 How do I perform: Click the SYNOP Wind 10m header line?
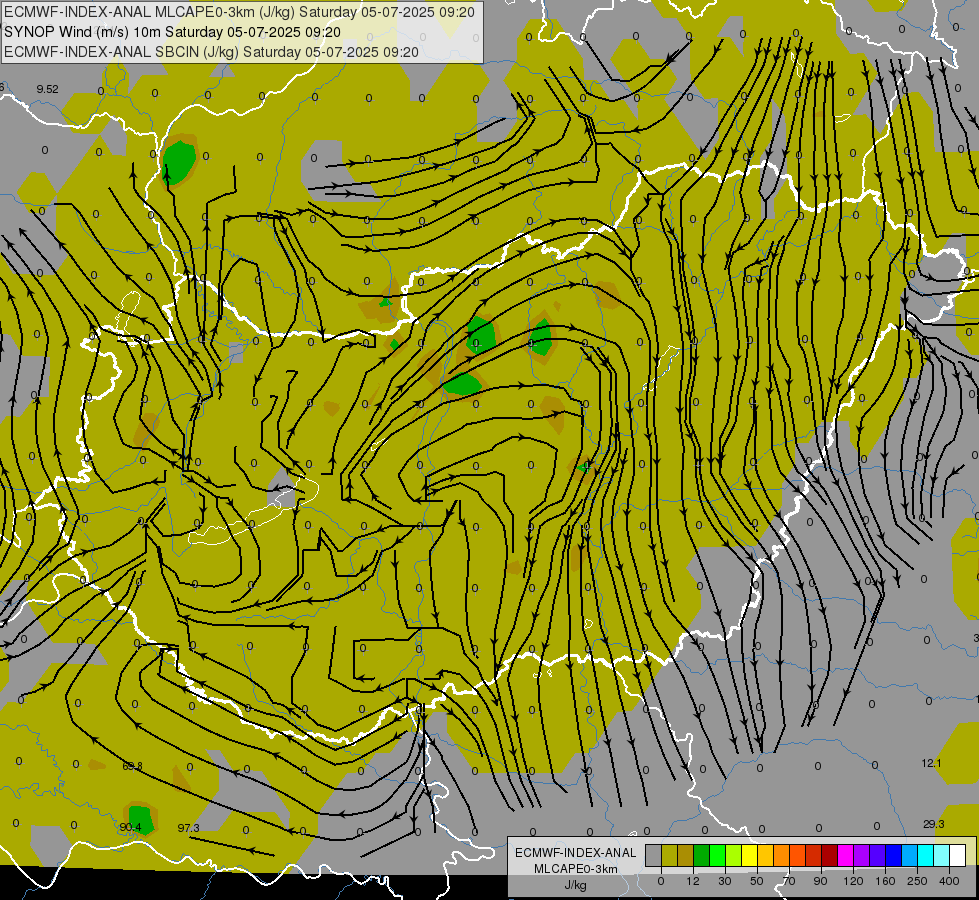coord(172,32)
